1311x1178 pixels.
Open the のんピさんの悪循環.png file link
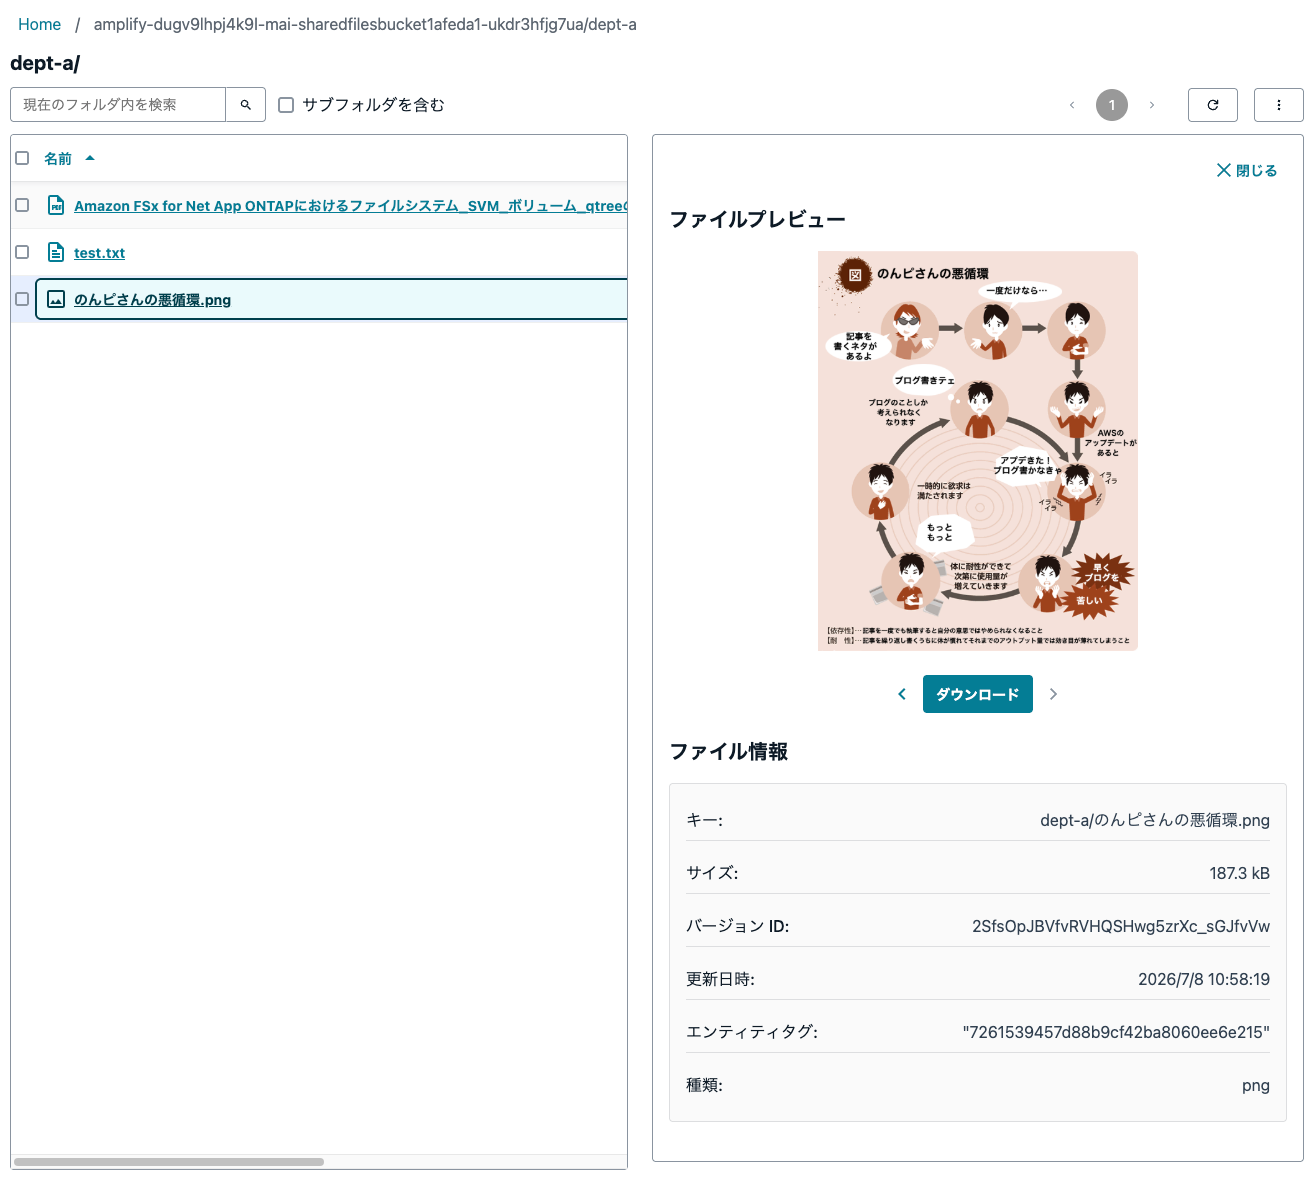(152, 300)
